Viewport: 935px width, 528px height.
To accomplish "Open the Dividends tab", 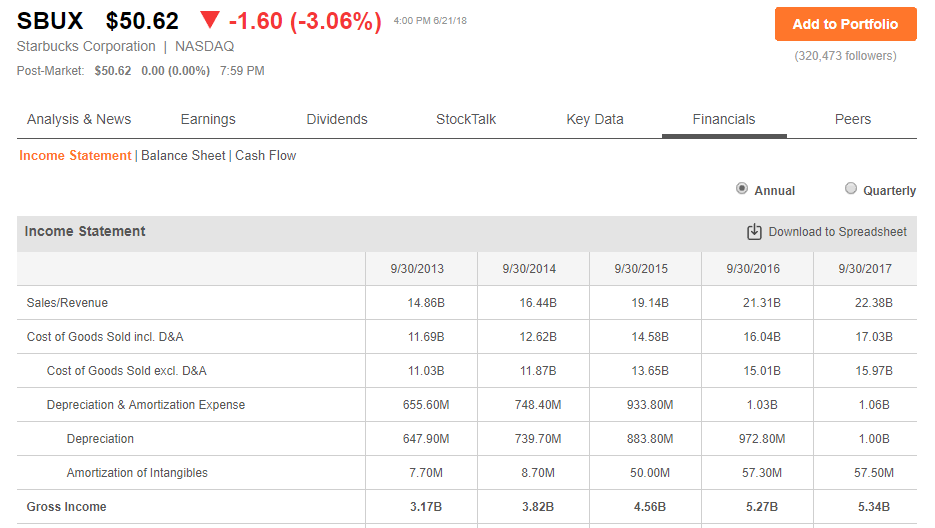I will pos(337,119).
